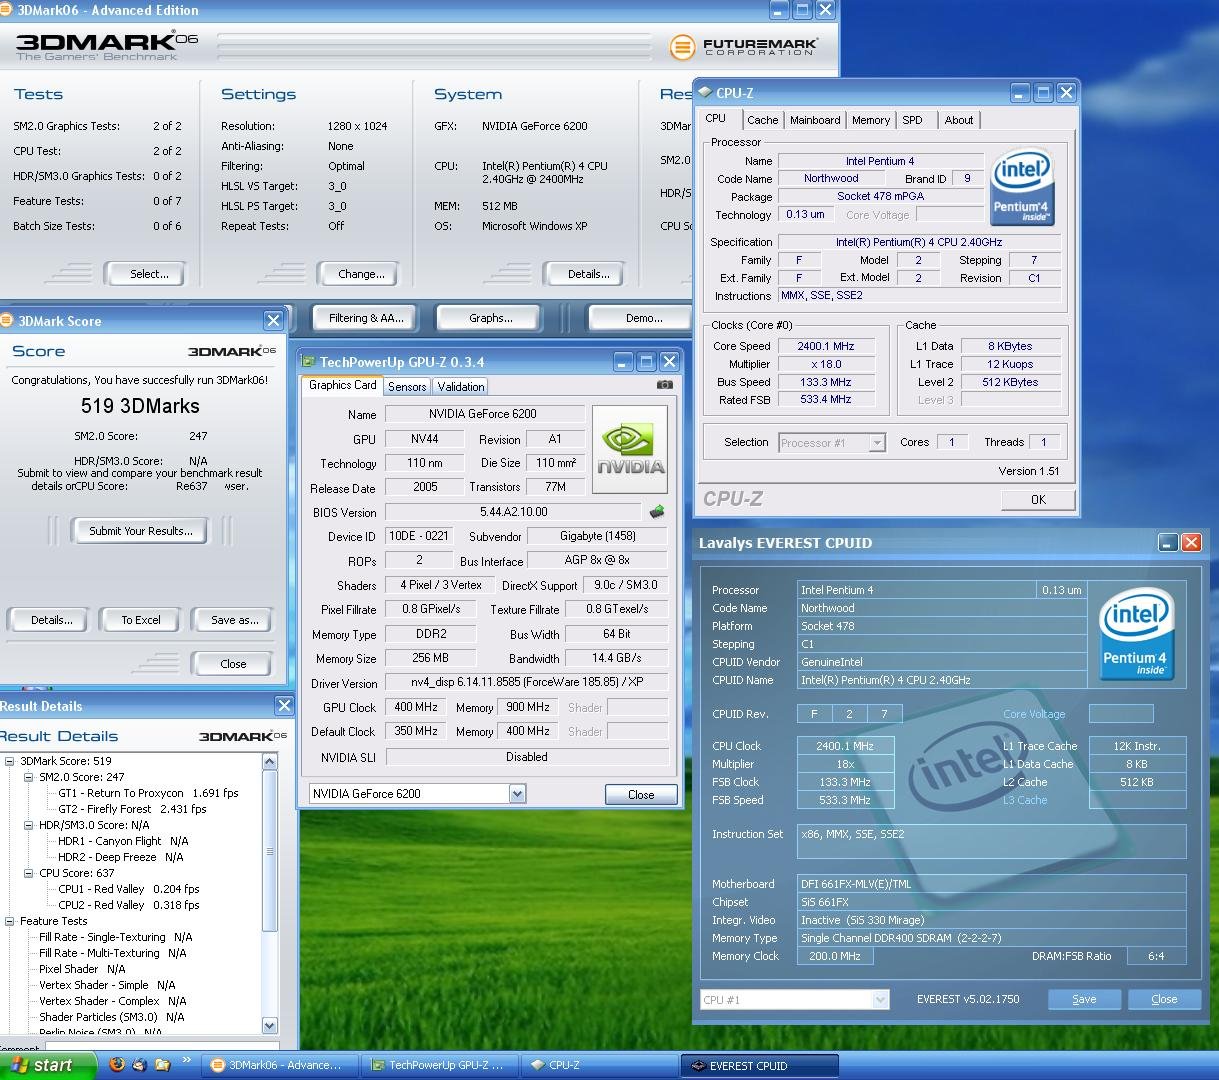Viewport: 1219px width, 1080px height.
Task: Select the HDR1 - Canyon Flight row
Action: (x=123, y=841)
